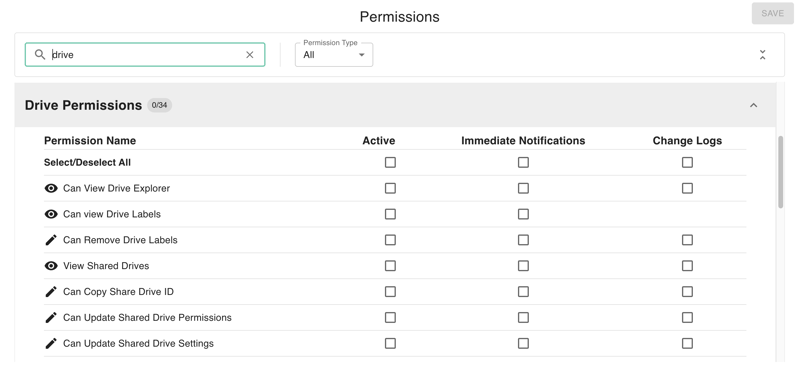Click the eye icon for View Shared Drives
The image size is (800, 371).
pyautogui.click(x=51, y=266)
